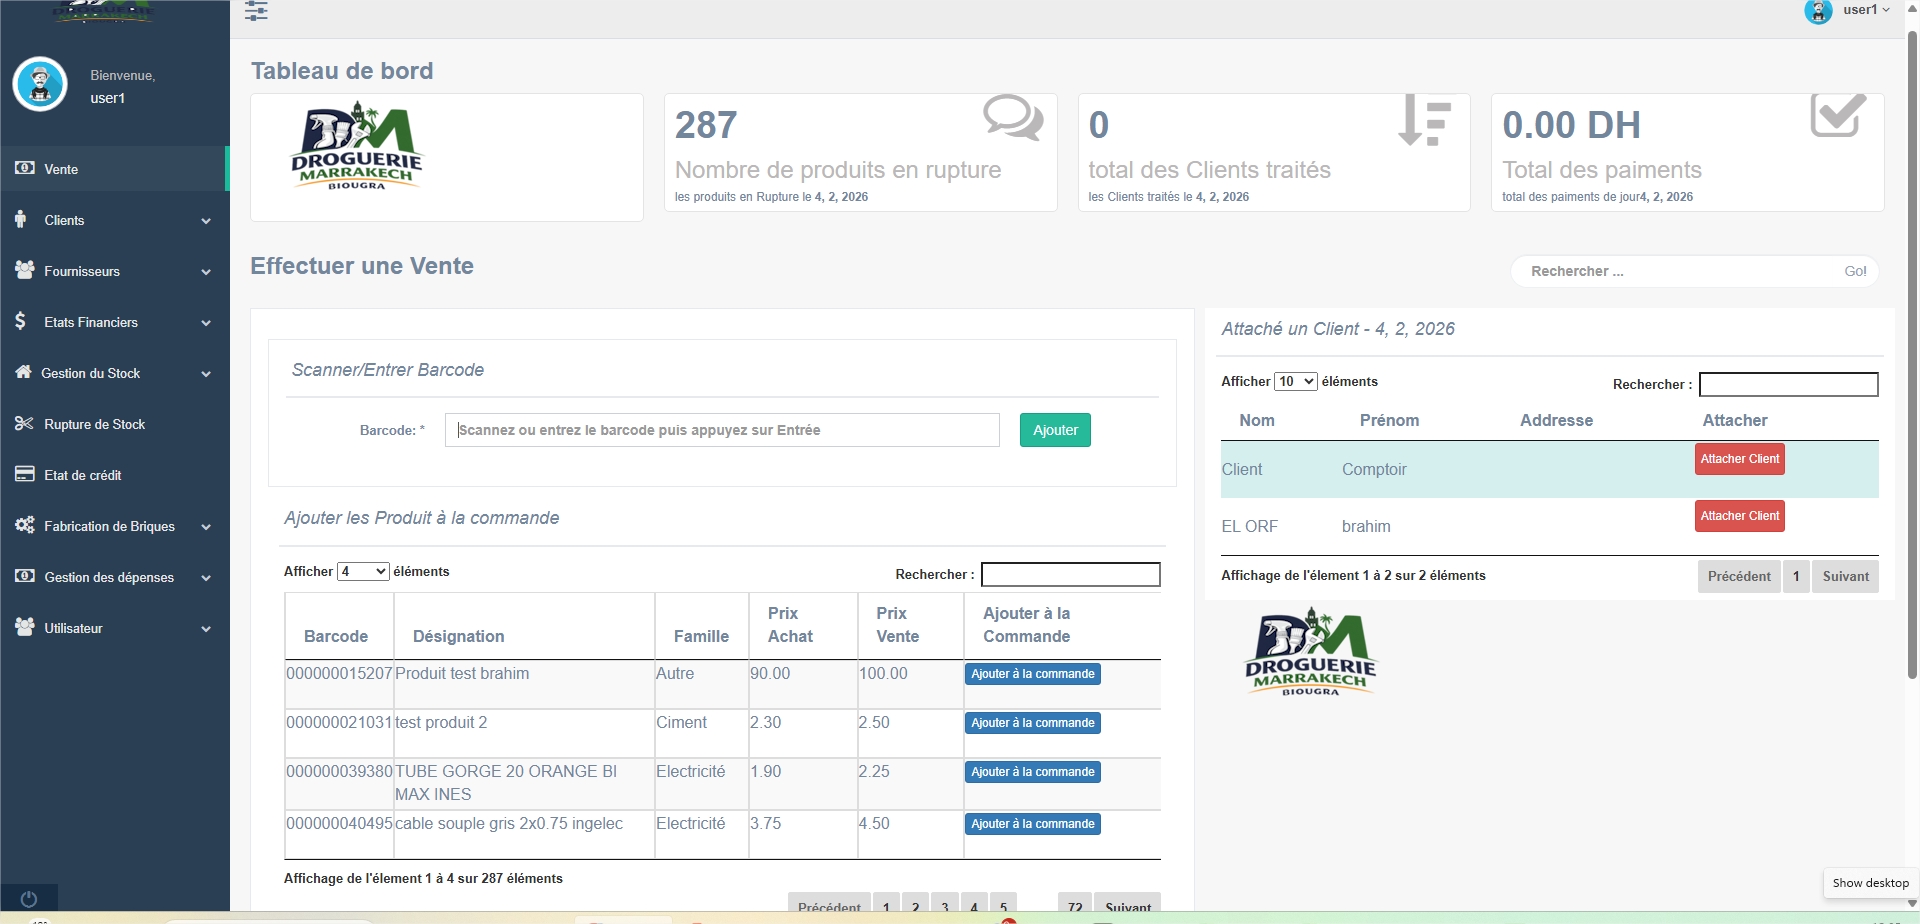Viewport: 1920px width, 924px height.
Task: Click the credit card icon for Etat de crédit
Action: tap(24, 475)
